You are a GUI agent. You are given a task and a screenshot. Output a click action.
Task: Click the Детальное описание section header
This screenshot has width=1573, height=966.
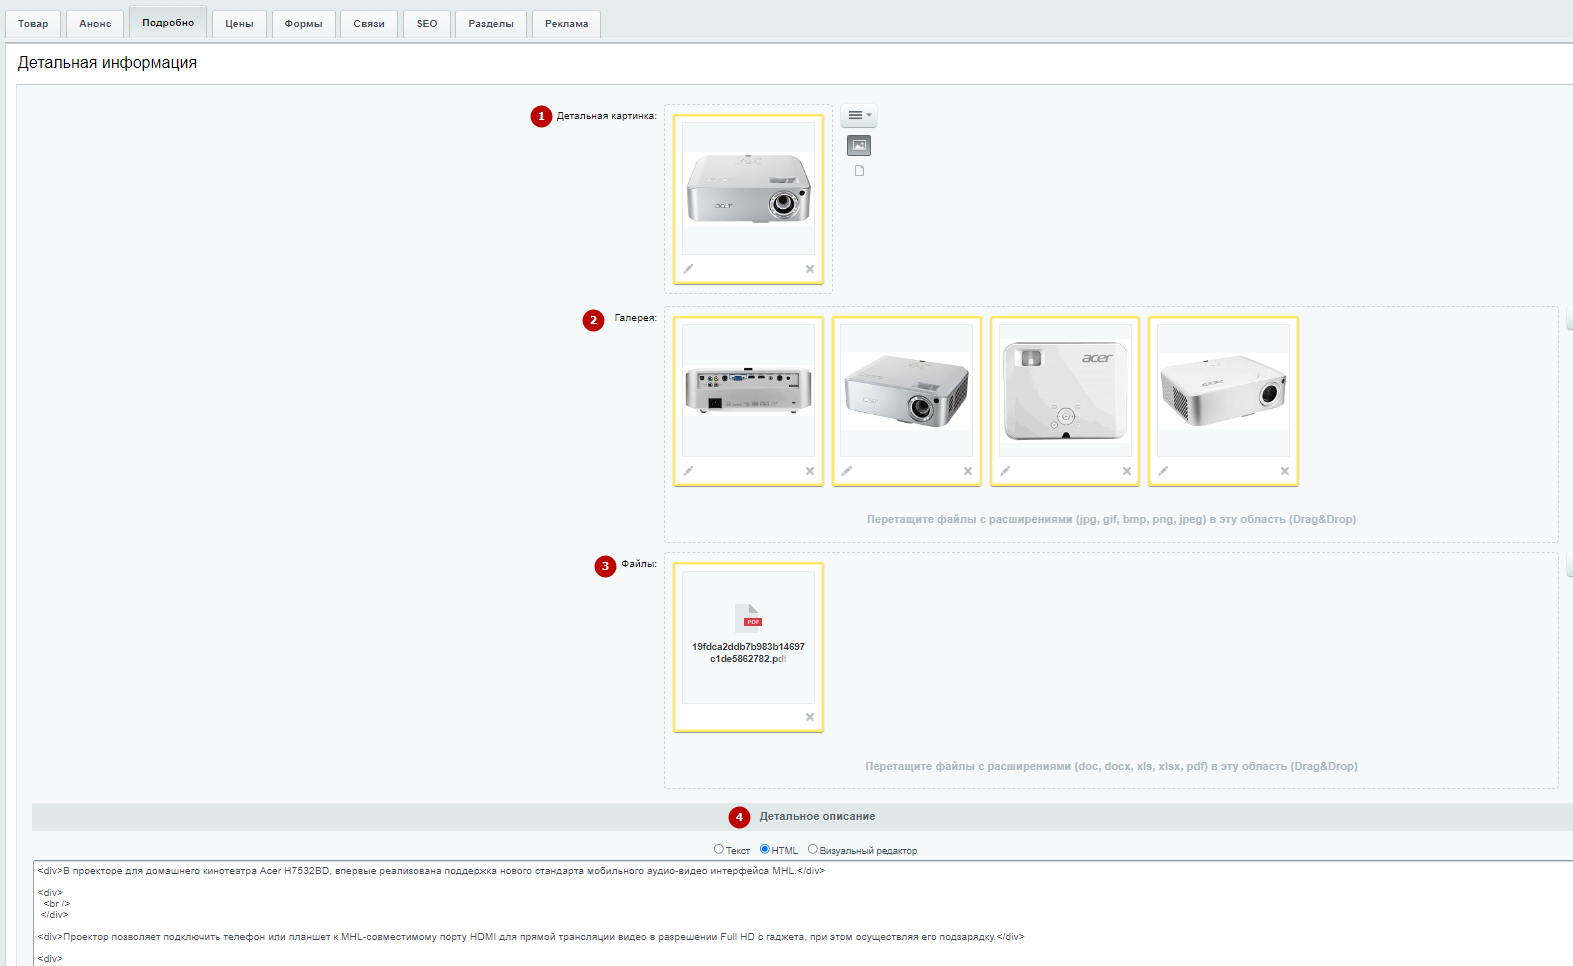(x=817, y=817)
